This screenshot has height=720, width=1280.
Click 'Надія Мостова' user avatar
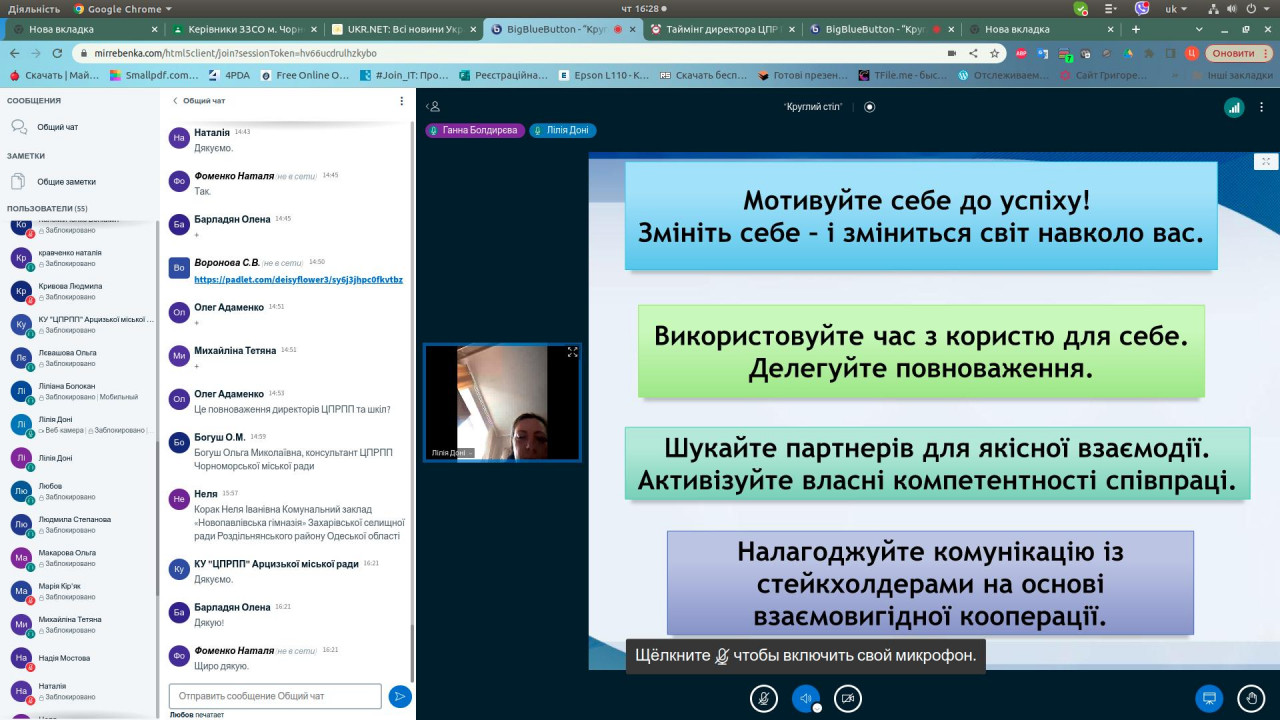(x=21, y=658)
